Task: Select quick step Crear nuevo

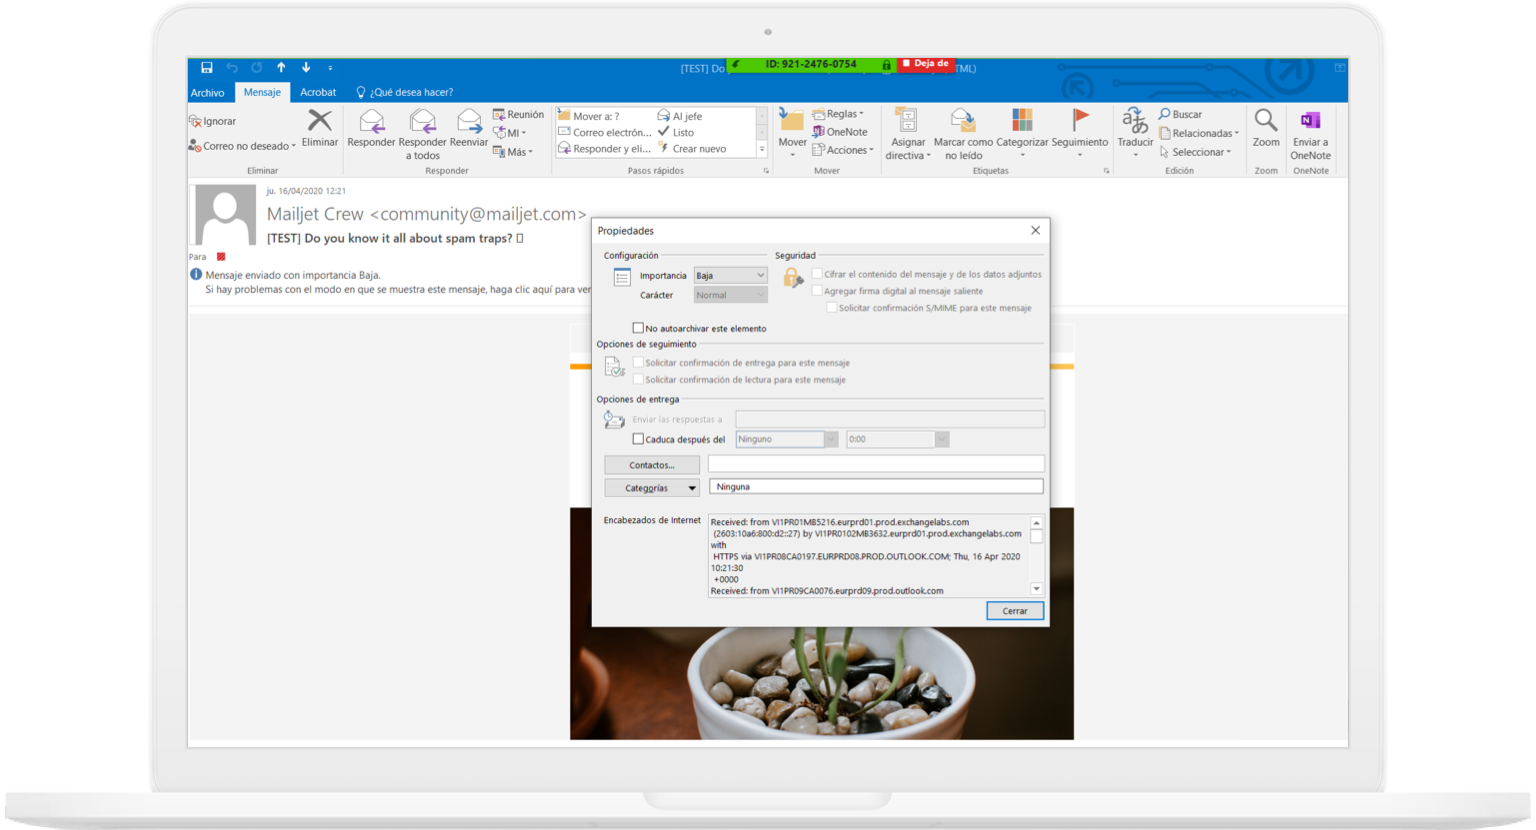Action: 691,149
